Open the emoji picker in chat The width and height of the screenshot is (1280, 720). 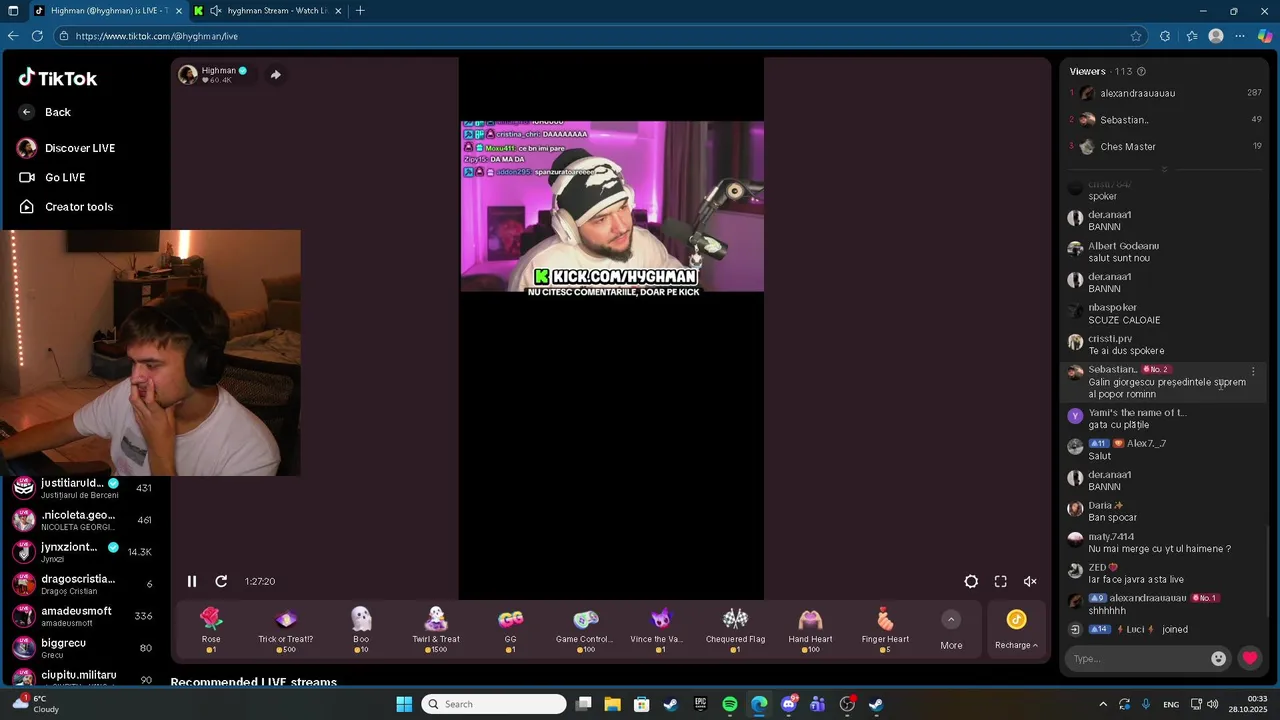[1218, 658]
